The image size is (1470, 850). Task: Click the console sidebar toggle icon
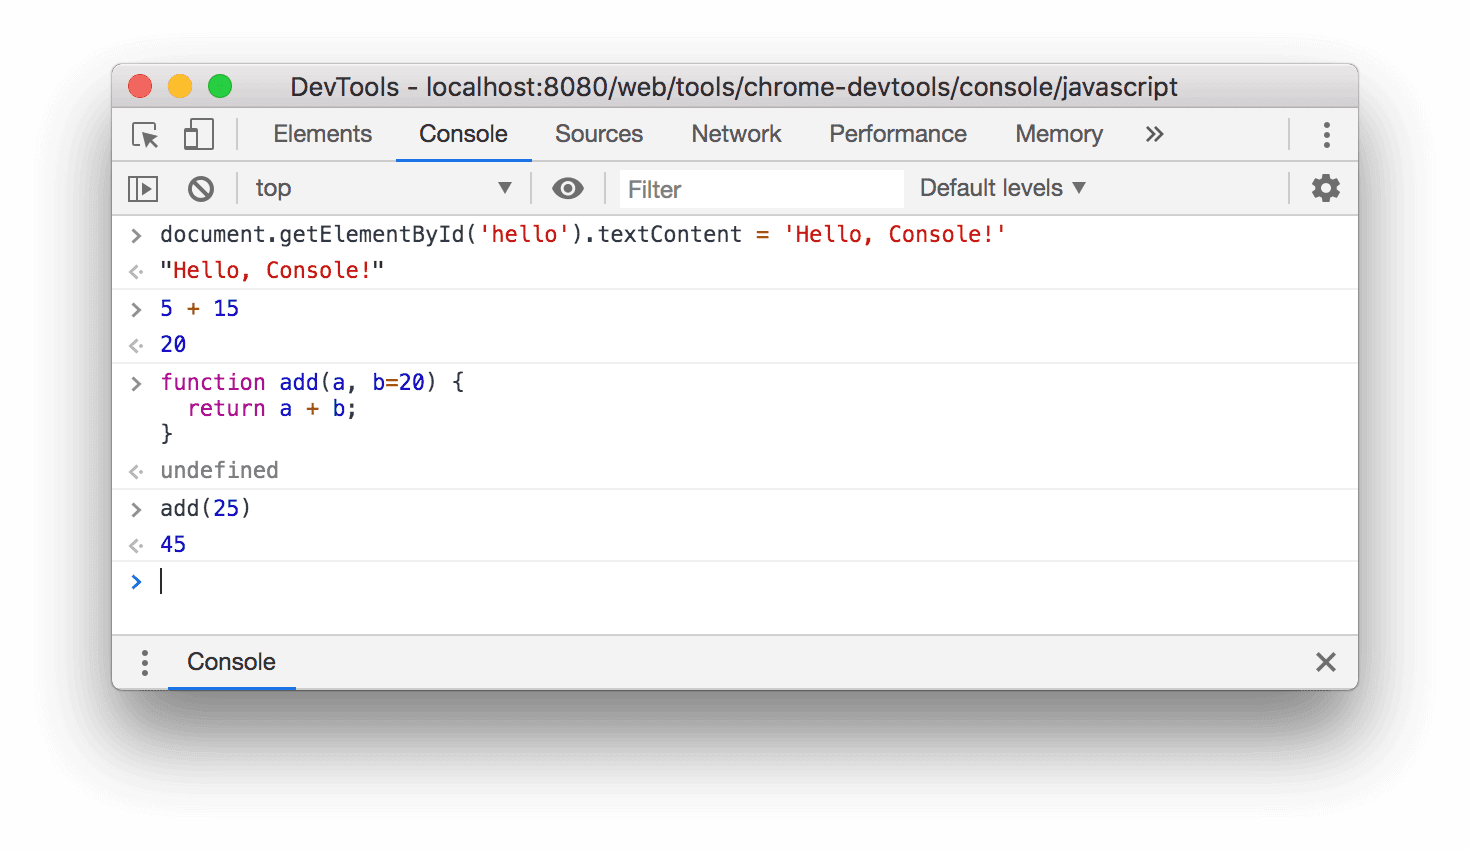pyautogui.click(x=143, y=188)
